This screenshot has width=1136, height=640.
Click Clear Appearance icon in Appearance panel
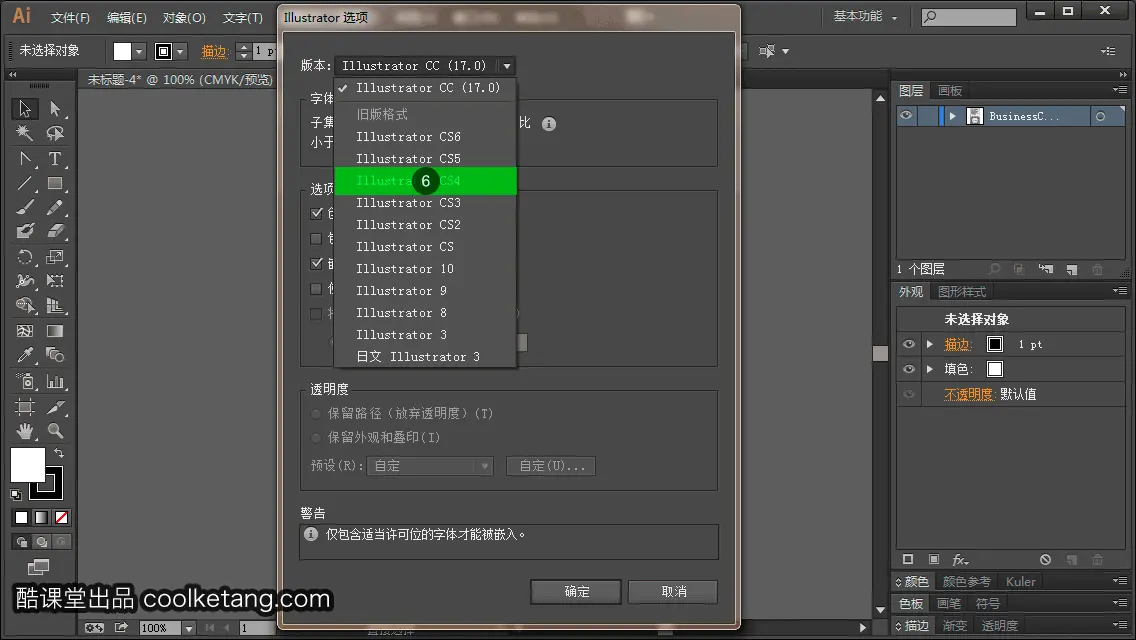click(x=1045, y=560)
